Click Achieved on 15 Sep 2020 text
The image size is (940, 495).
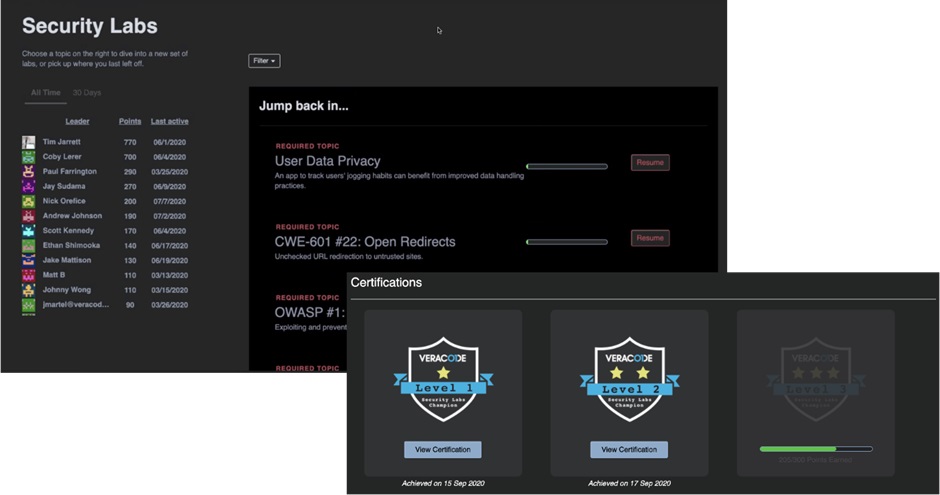443,483
